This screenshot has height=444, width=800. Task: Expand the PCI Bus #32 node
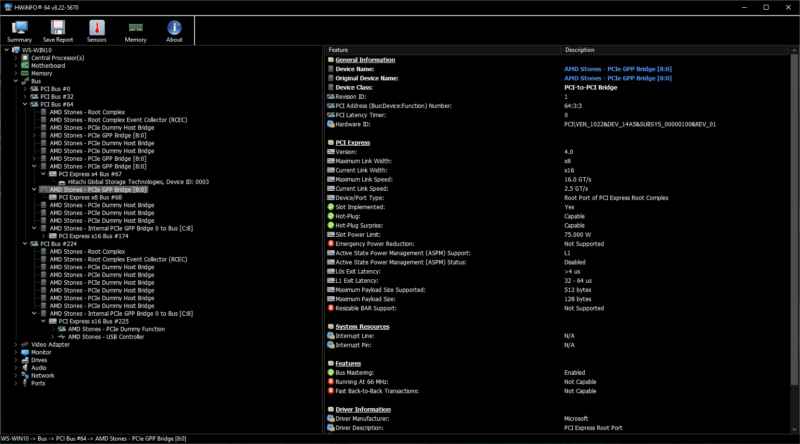[24, 96]
